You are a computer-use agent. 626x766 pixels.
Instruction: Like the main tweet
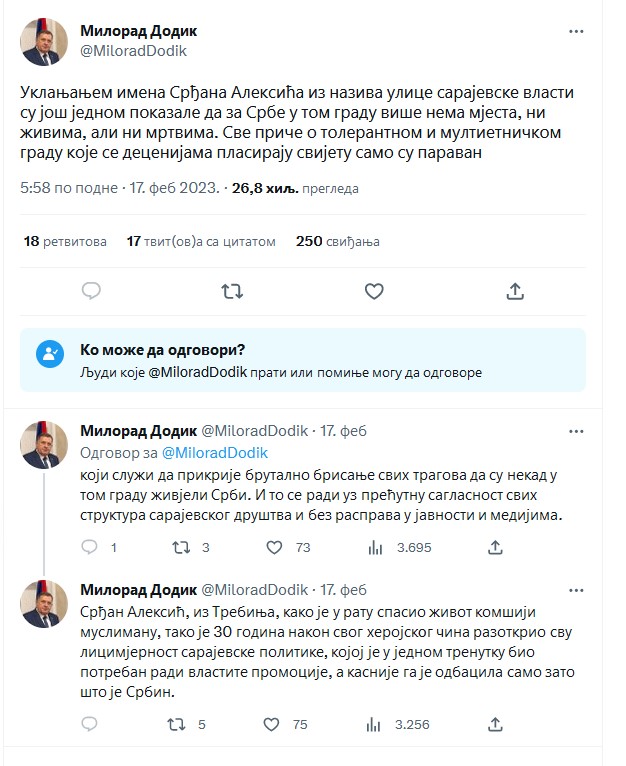(373, 291)
